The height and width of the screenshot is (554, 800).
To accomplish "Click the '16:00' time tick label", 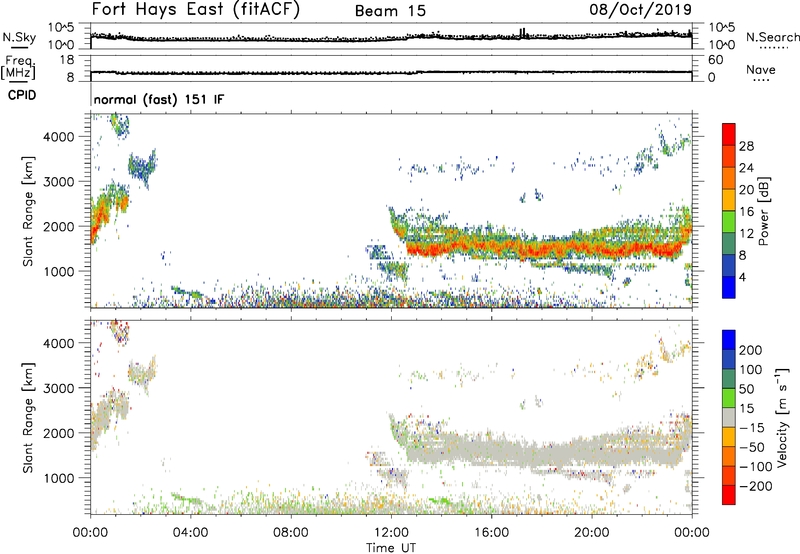I will point(491,533).
